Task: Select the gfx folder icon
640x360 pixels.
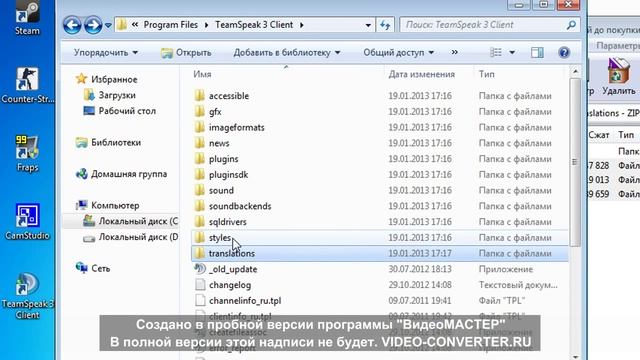Action: tap(200, 111)
